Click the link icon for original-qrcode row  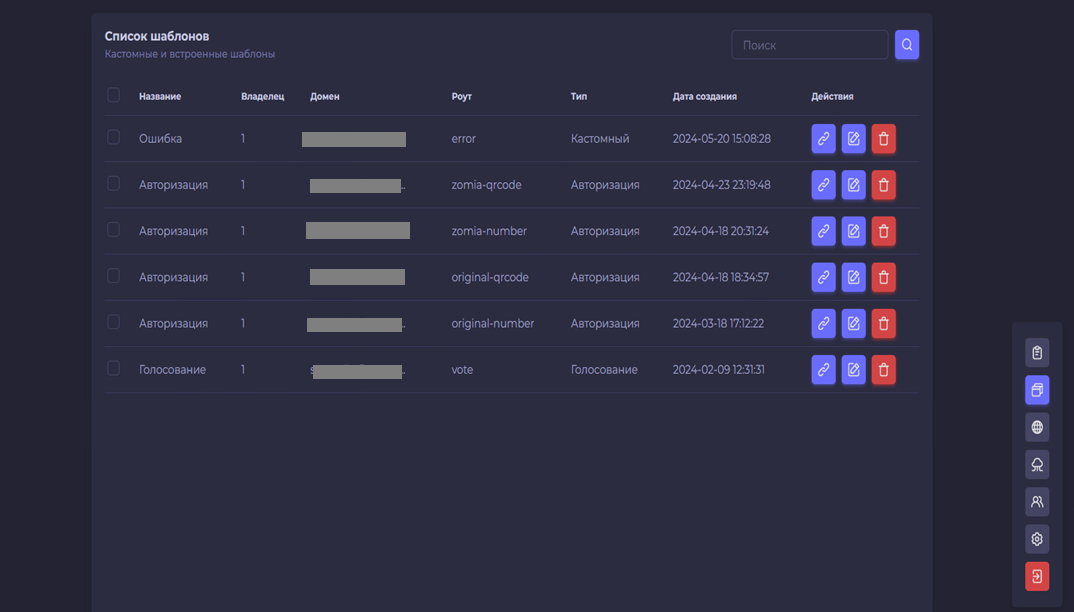coord(823,277)
